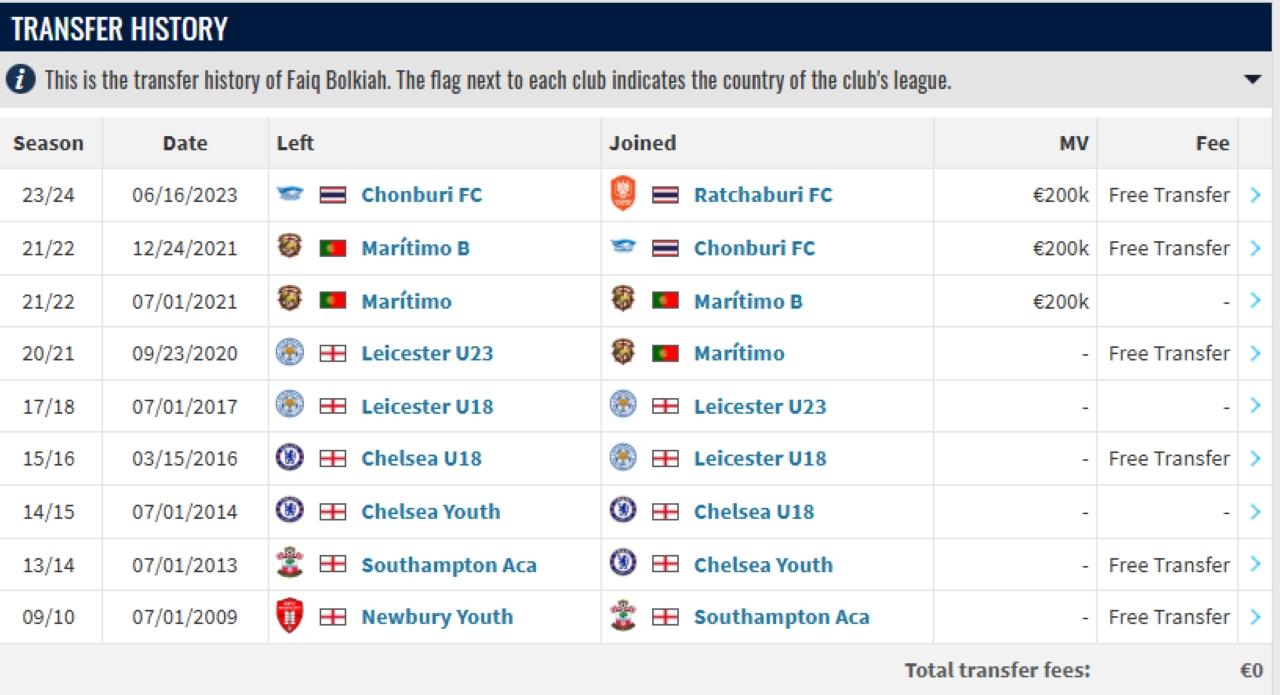
Task: Open Chelsea Youth joined link in 13/14
Action: click(762, 565)
